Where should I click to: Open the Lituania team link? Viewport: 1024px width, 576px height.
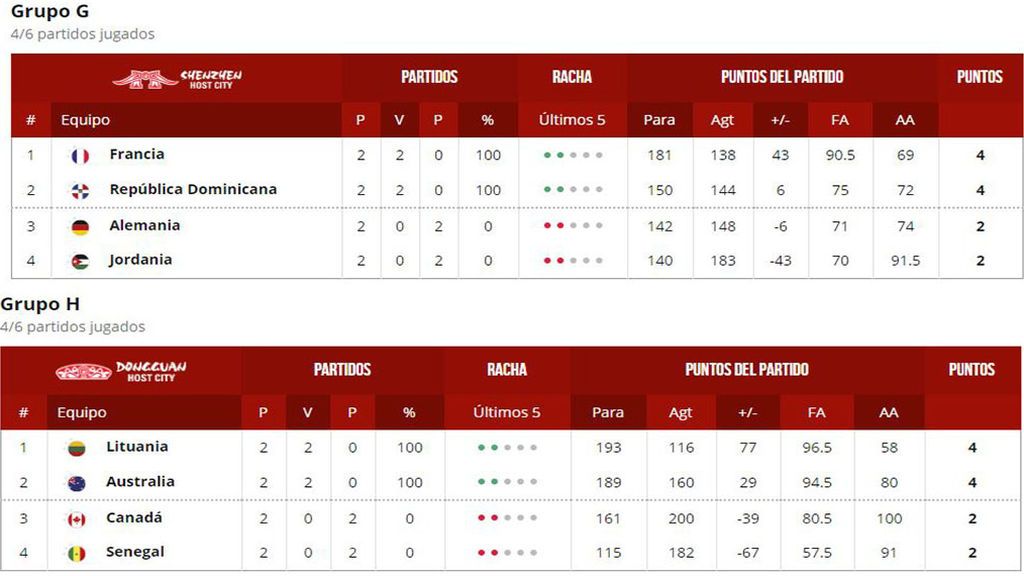click(x=137, y=446)
